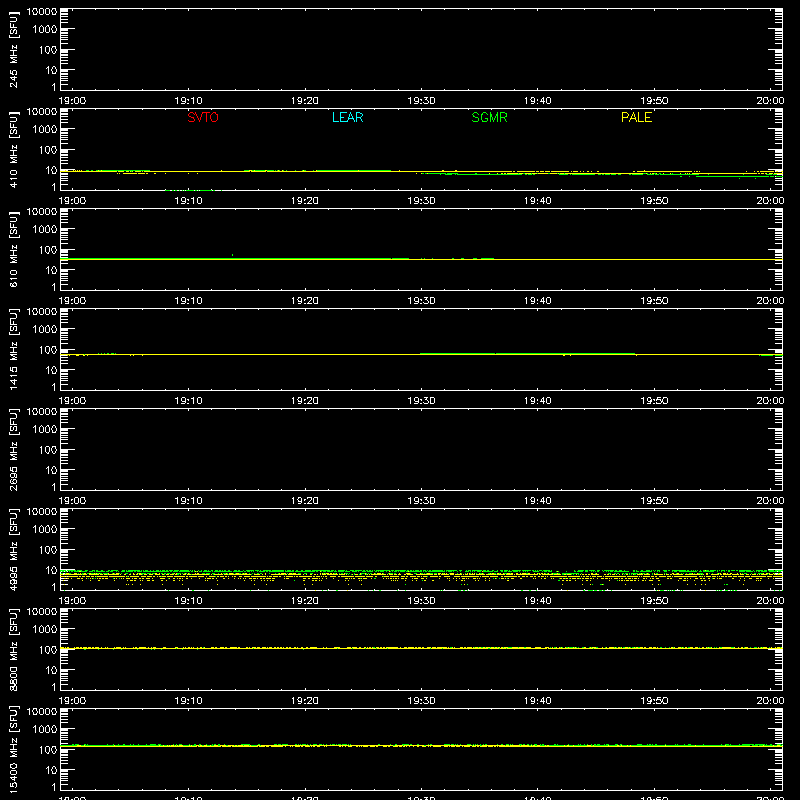
Task: Select the 4995 MHz [SFU] axis title
Action: (14, 549)
